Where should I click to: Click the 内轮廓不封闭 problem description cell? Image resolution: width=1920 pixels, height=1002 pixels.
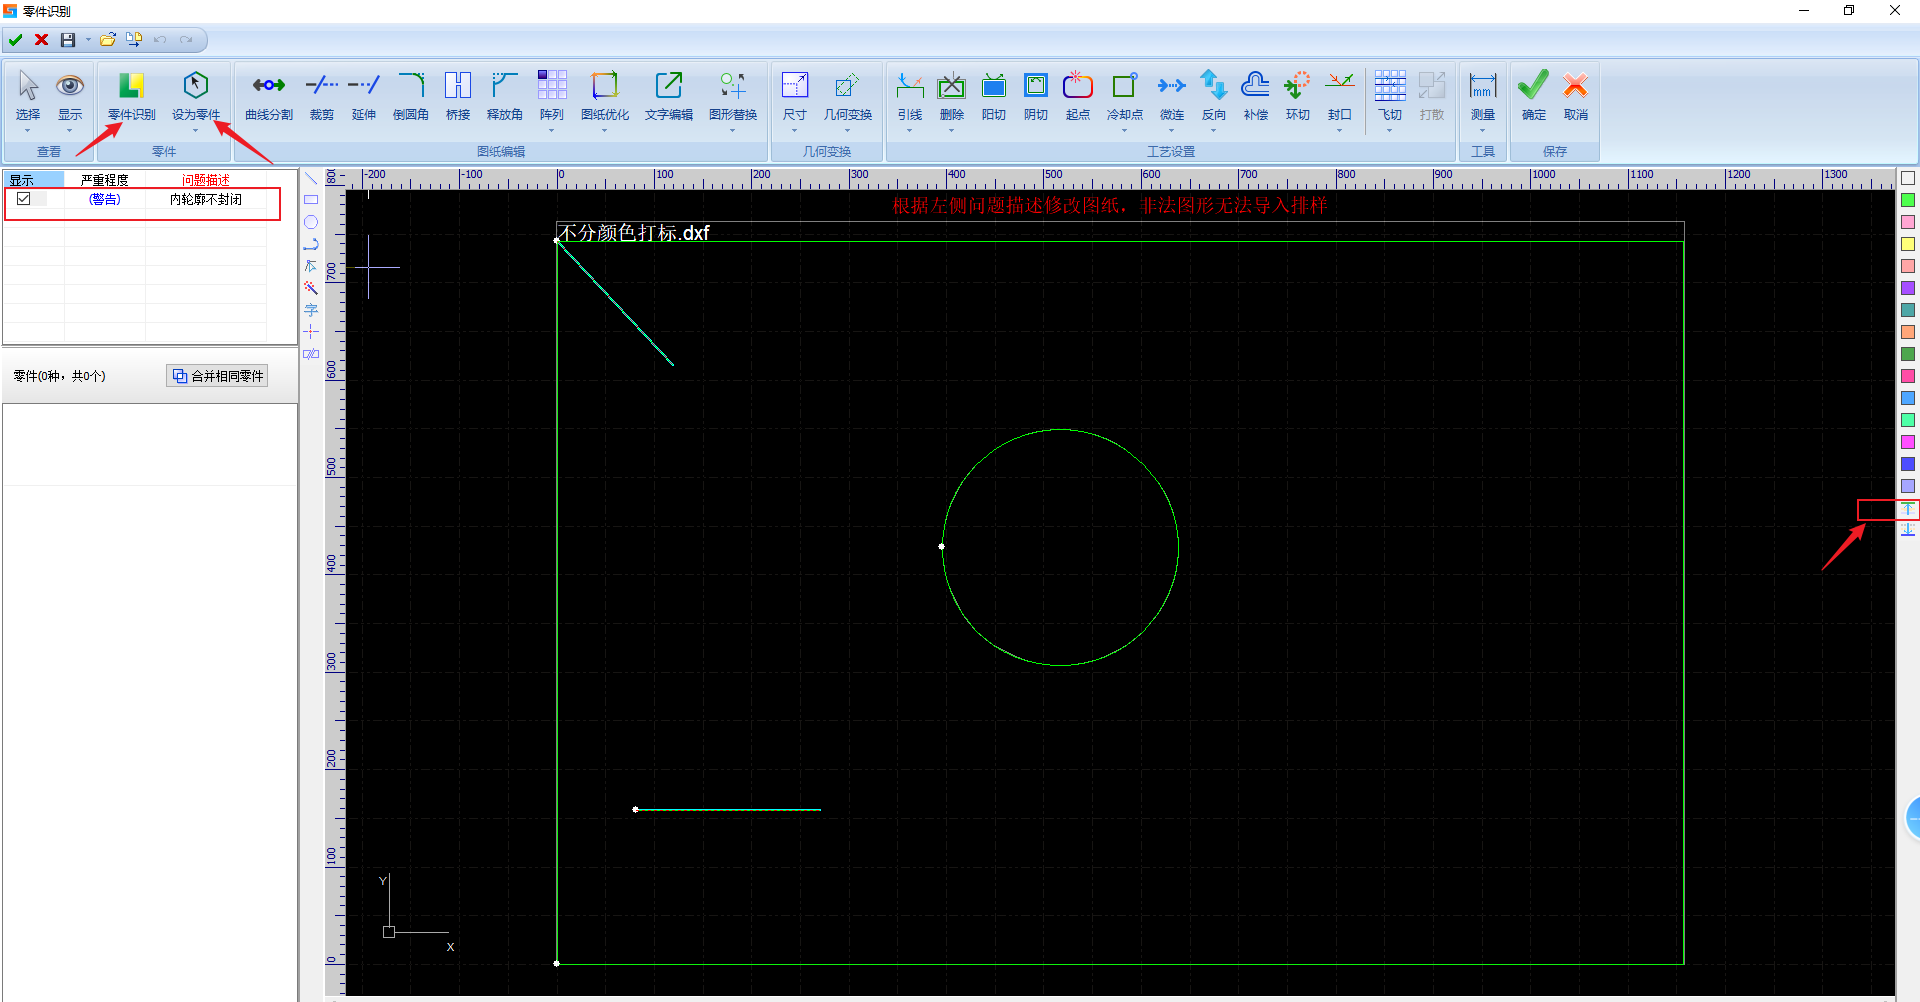tap(206, 199)
